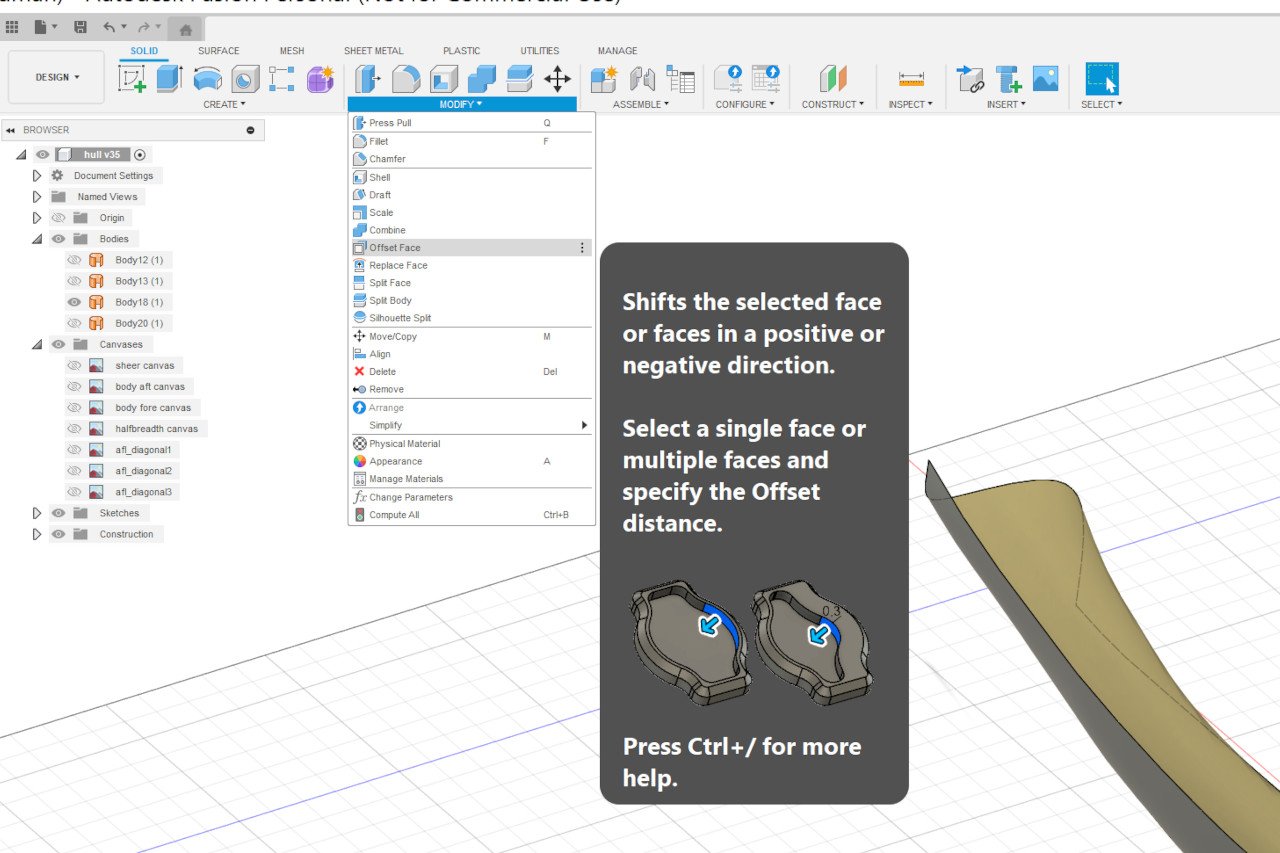Choose Offset Face from Modify menu

(x=470, y=248)
